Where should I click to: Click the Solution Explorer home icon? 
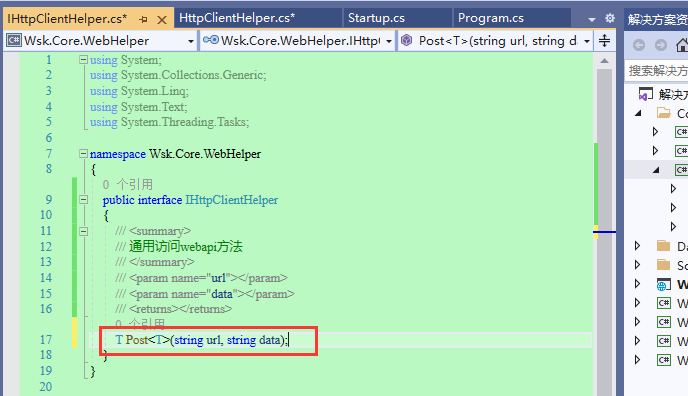coord(682,45)
